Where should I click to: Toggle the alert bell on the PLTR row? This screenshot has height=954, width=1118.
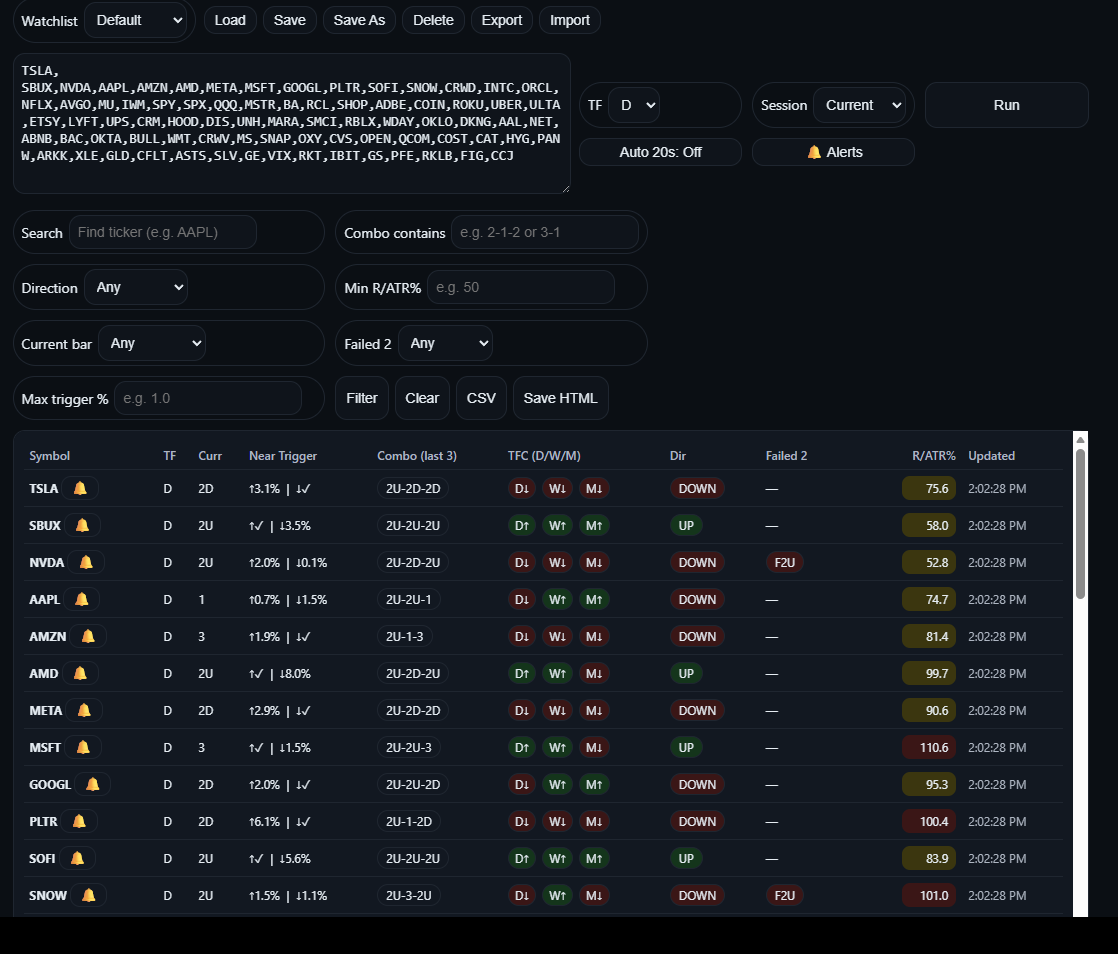click(79, 821)
